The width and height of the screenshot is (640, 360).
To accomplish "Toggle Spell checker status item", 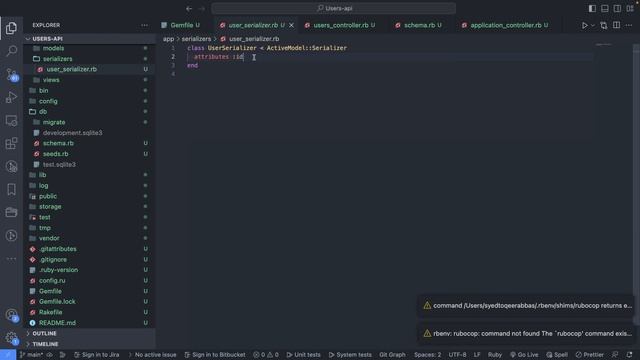I will tap(557, 355).
